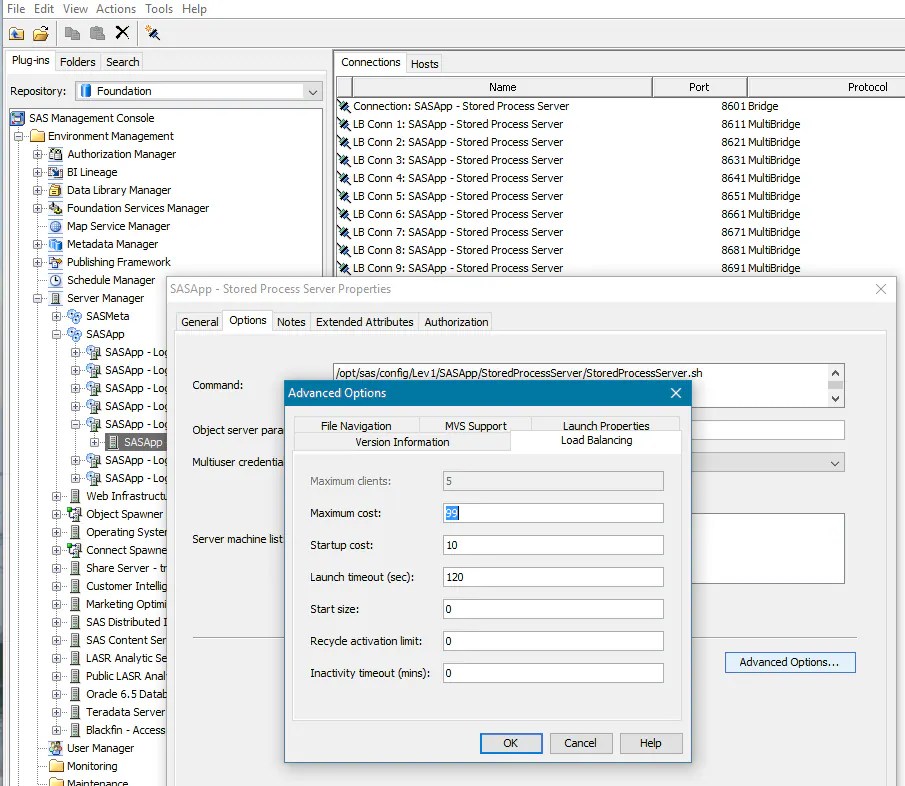The image size is (905, 786).
Task: Click the Publishing Framework icon
Action: [x=55, y=262]
